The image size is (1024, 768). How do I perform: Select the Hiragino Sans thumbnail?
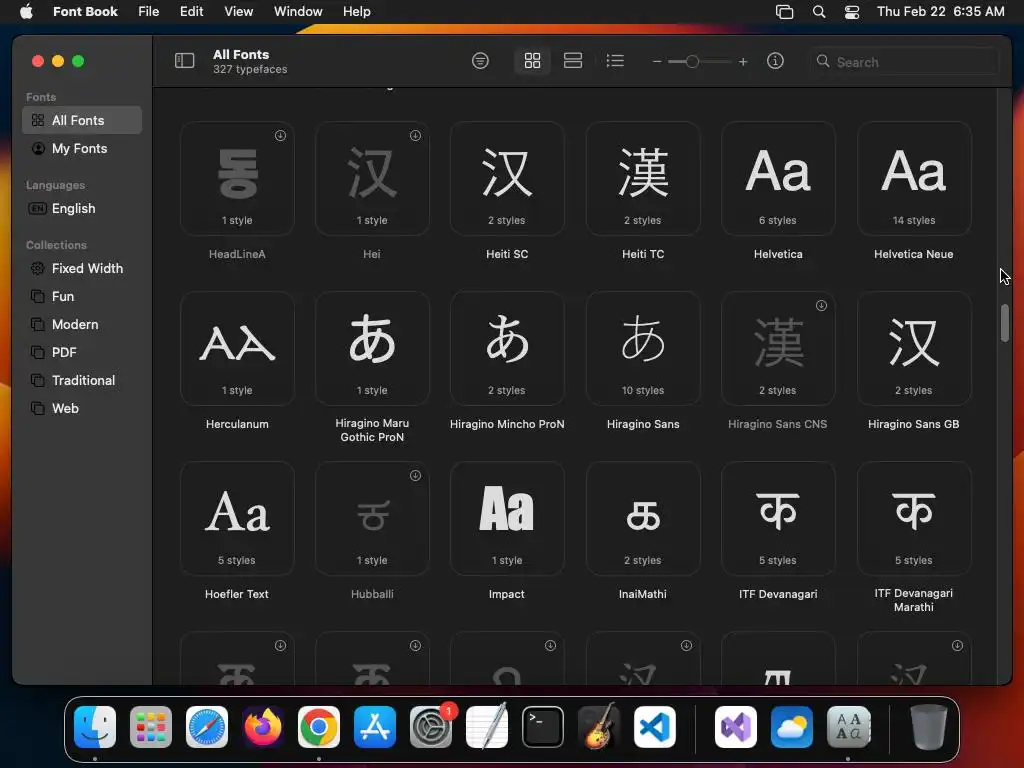point(643,348)
